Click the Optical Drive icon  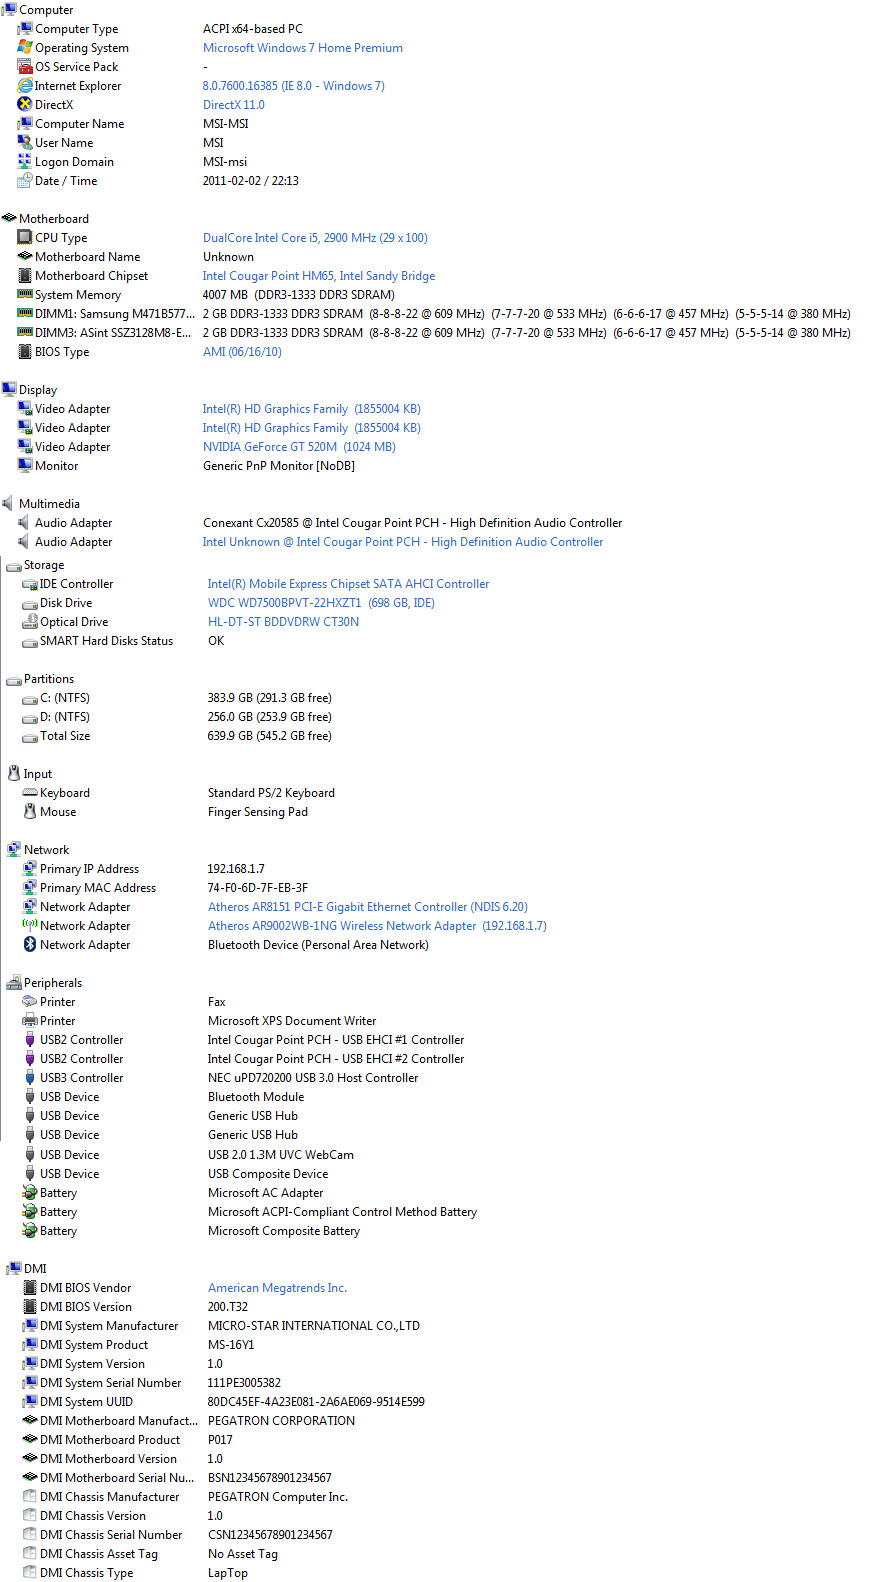[30, 622]
